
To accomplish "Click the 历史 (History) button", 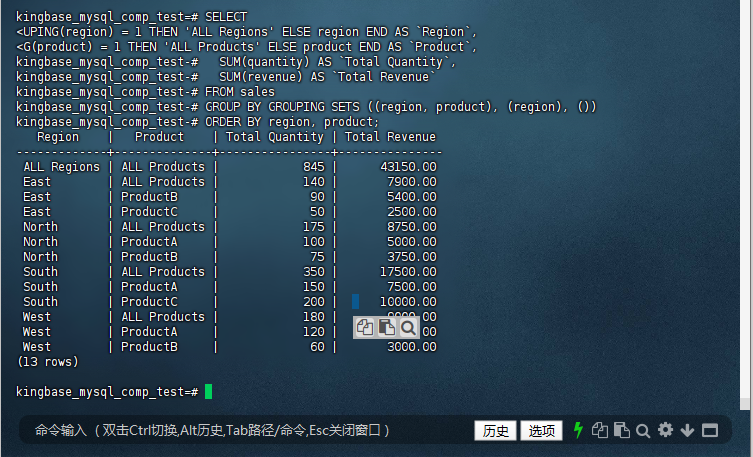I will pyautogui.click(x=495, y=431).
